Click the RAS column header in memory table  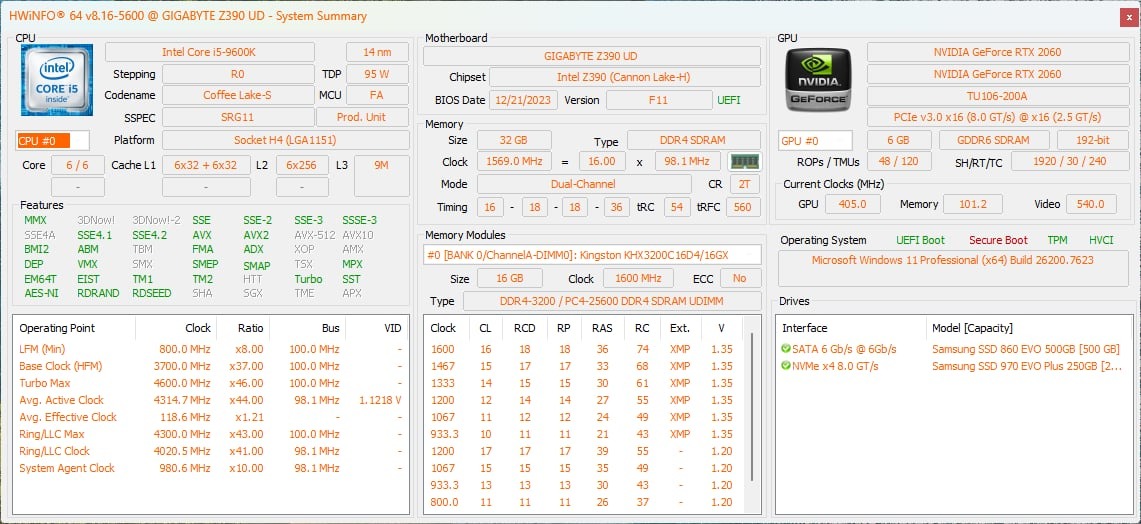(602, 328)
